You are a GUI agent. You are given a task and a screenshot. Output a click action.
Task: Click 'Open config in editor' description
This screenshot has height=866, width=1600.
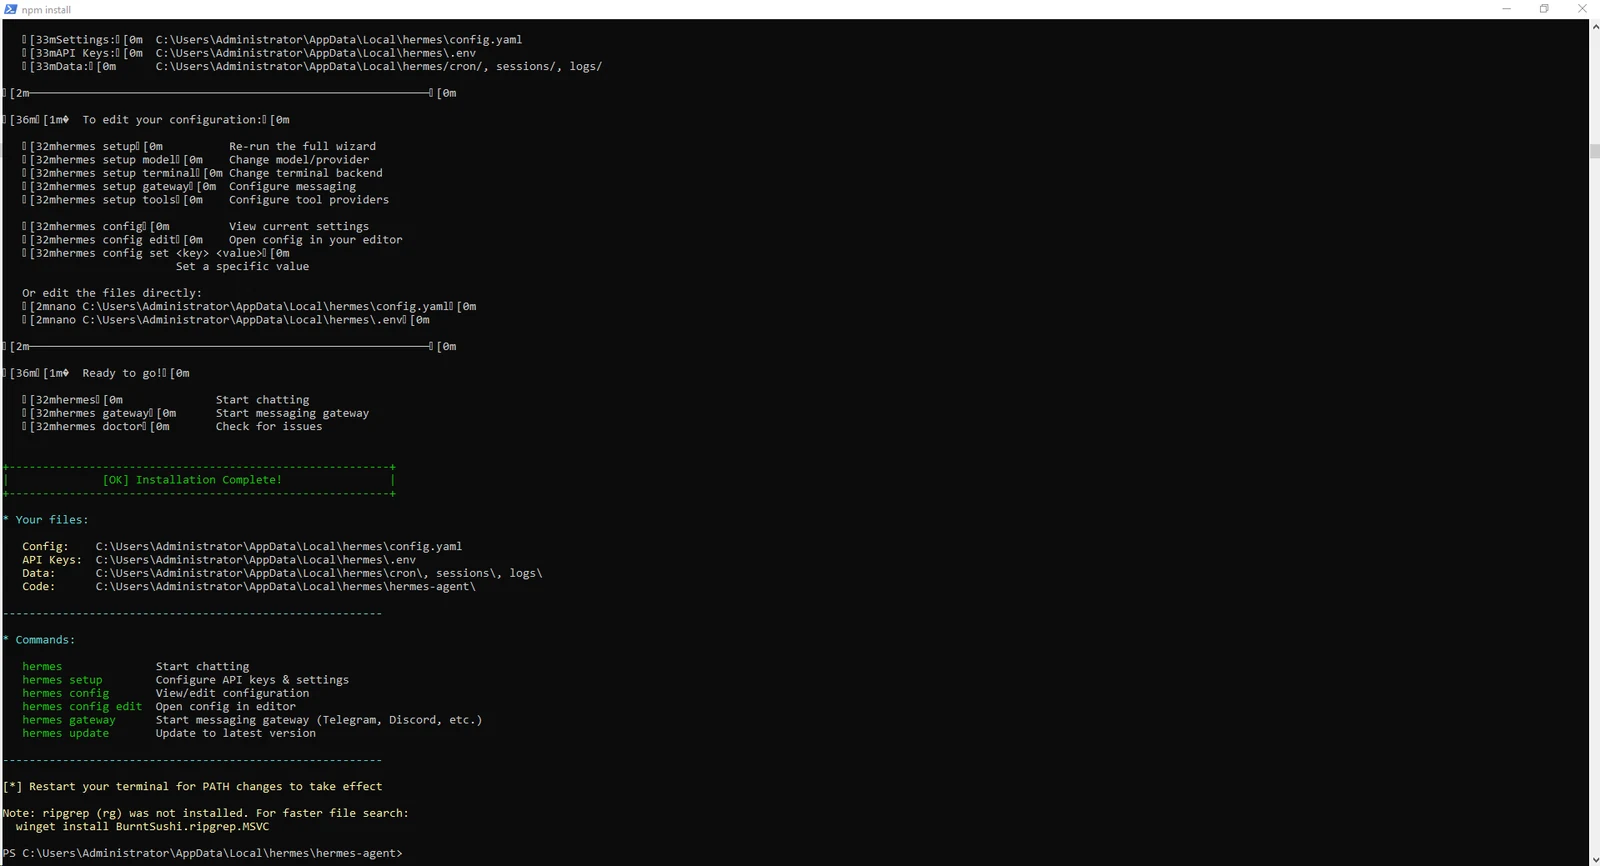pos(226,707)
